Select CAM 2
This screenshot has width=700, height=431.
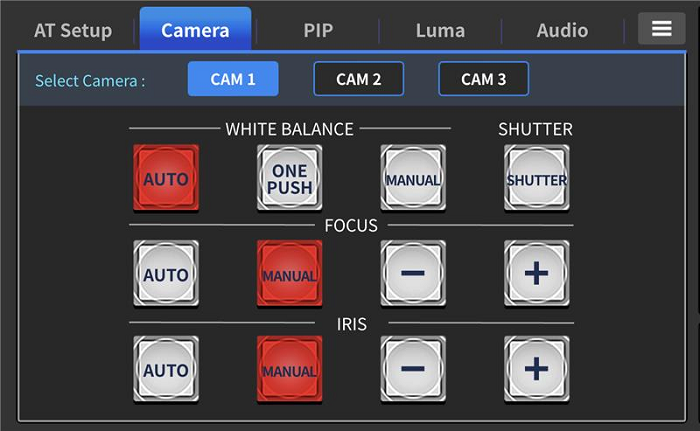[x=358, y=79]
